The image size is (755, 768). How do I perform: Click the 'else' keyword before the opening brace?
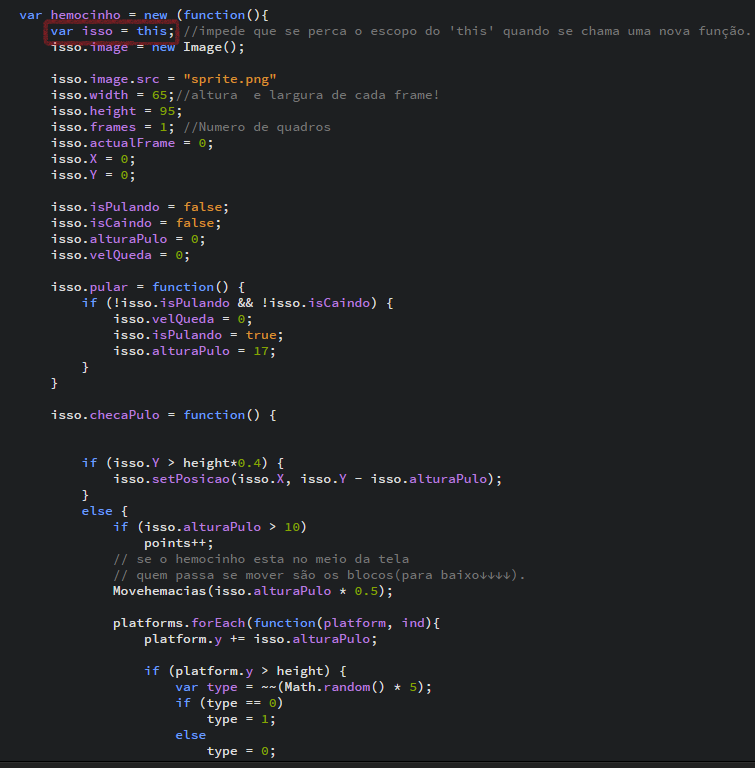pyautogui.click(x=97, y=511)
